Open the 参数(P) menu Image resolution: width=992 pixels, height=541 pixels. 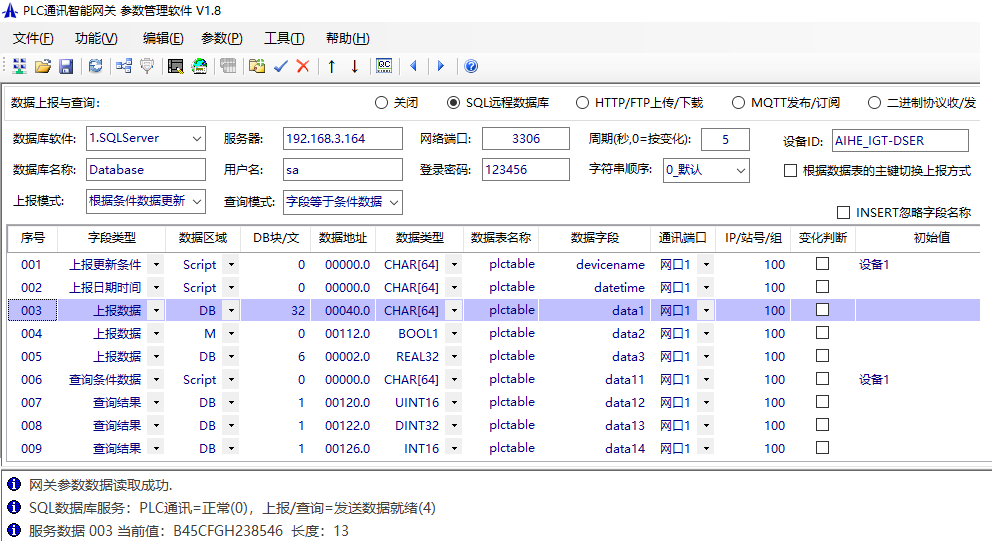click(x=221, y=38)
